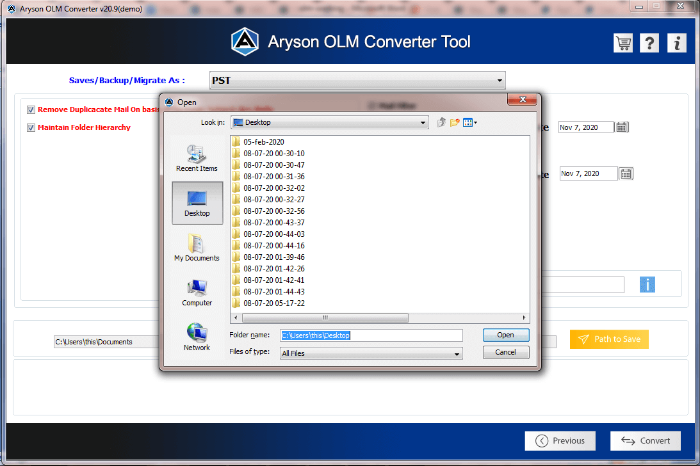This screenshot has height=466, width=700.
Task: Click the Open button in dialog
Action: pos(506,335)
